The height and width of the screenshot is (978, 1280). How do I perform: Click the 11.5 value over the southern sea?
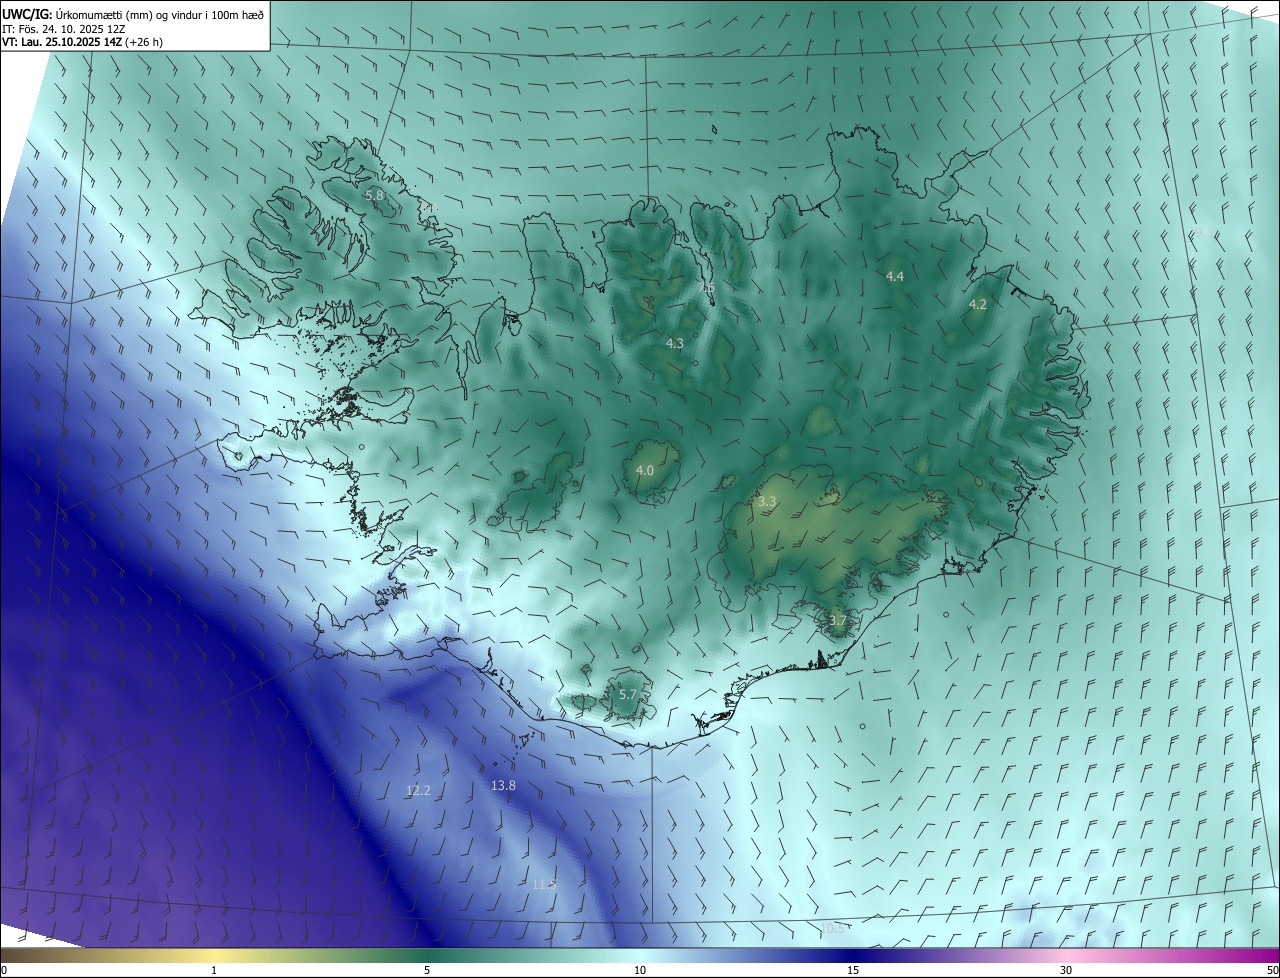click(544, 884)
